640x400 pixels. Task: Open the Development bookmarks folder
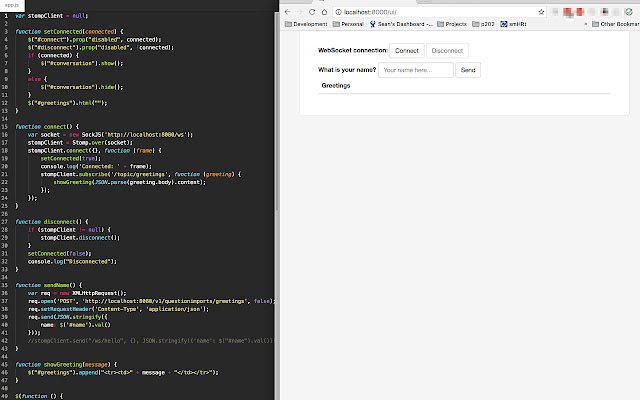(305, 22)
